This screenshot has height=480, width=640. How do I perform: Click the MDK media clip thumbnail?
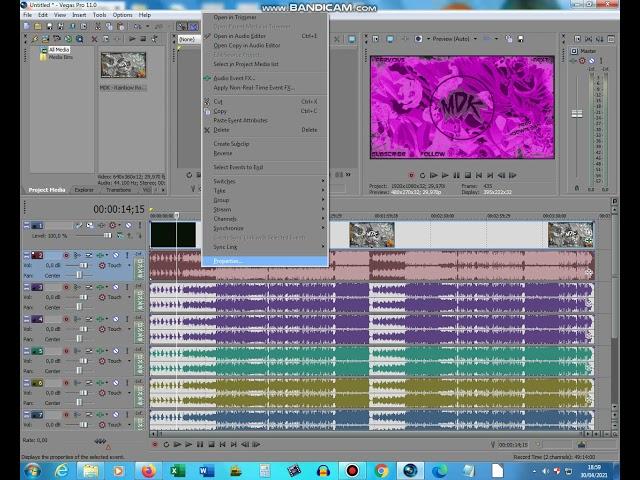pos(123,67)
